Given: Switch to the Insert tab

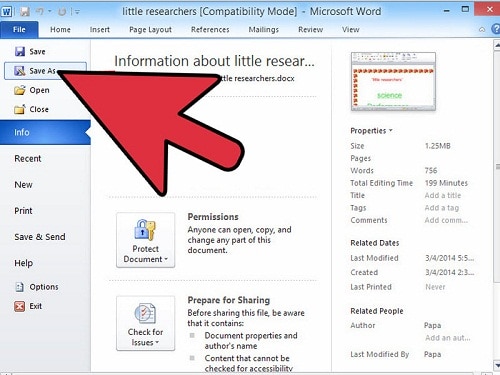Looking at the screenshot, I should [x=100, y=30].
